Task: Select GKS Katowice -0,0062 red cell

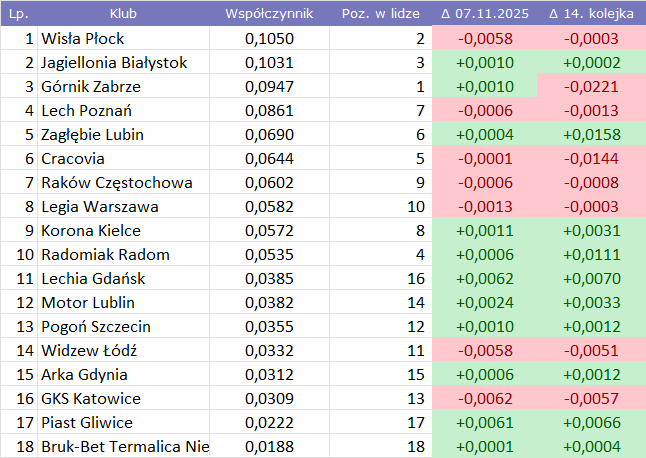Action: click(485, 399)
